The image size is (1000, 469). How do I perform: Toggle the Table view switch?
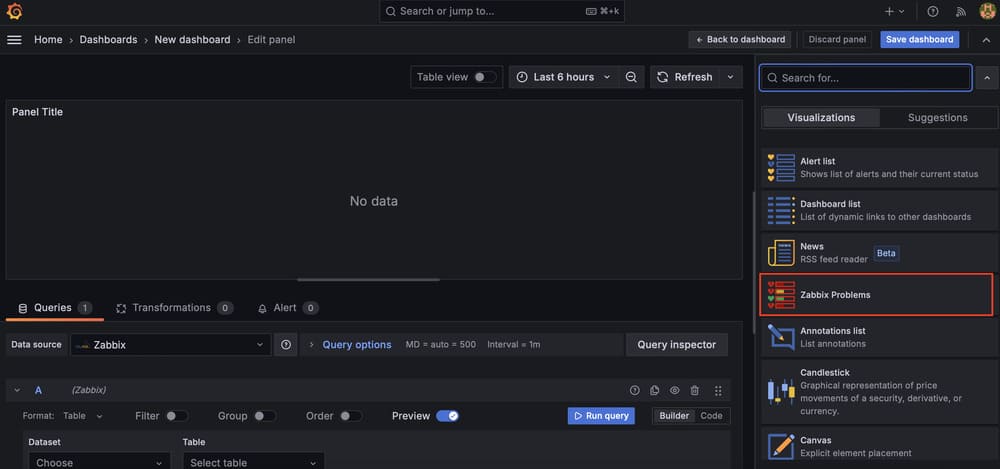485,77
